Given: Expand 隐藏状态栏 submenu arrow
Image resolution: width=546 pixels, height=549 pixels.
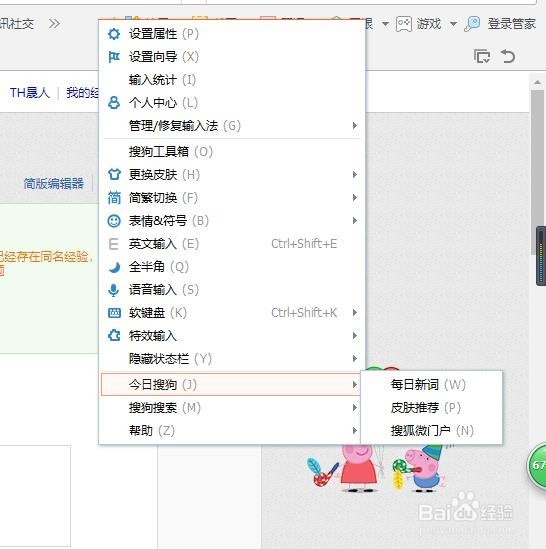Looking at the screenshot, I should [x=354, y=359].
